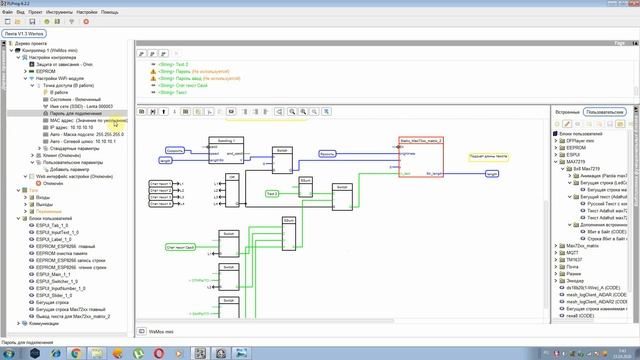Open Google Chrome from the taskbar
Viewport: 640px width, 360px height.
click(76, 353)
